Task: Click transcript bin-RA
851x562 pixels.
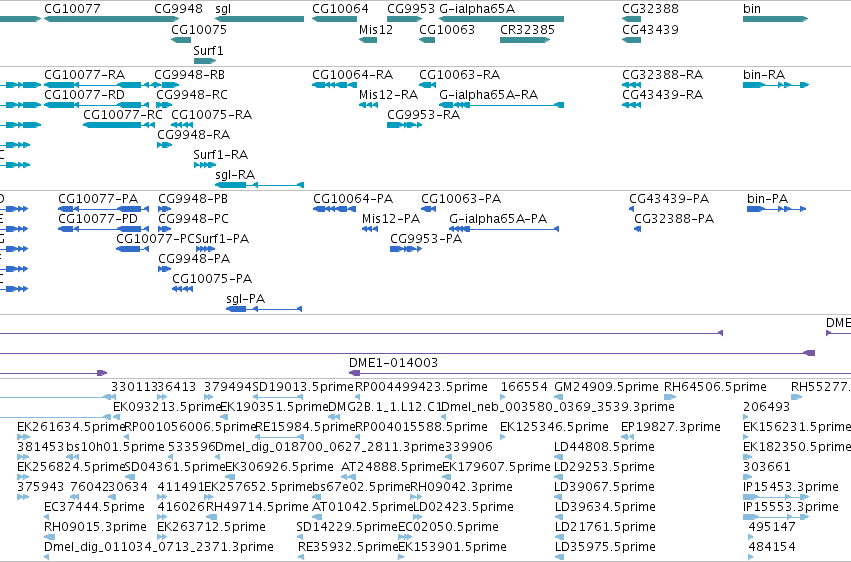Action: tap(776, 85)
